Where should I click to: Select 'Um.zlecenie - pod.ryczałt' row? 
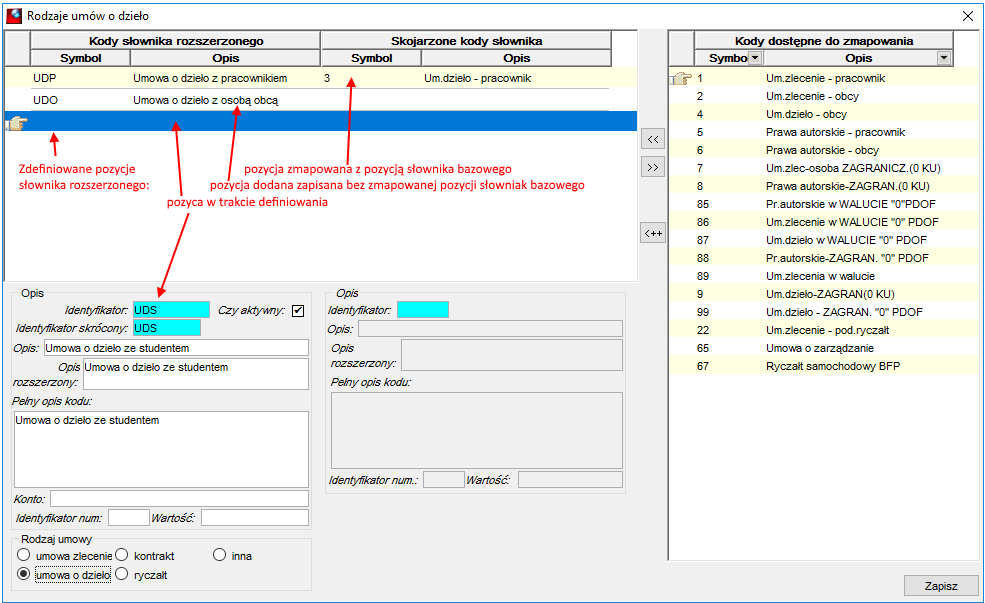[824, 330]
